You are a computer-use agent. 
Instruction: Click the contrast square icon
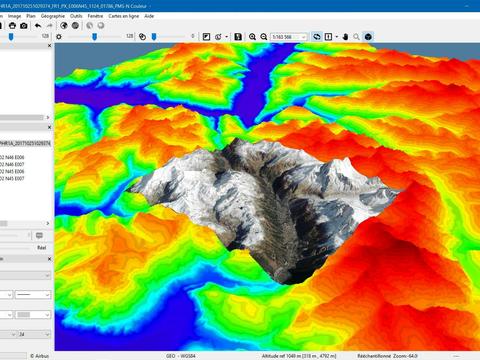tap(206, 37)
